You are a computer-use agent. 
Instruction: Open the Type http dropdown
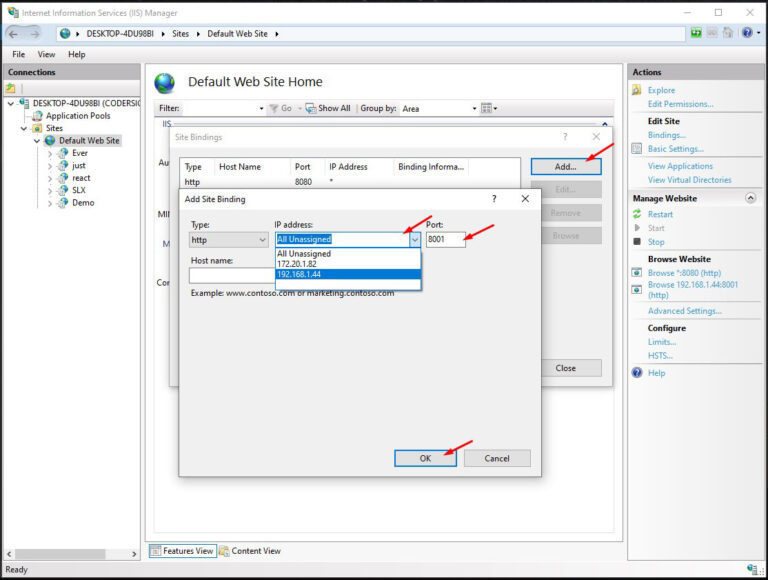pos(229,240)
